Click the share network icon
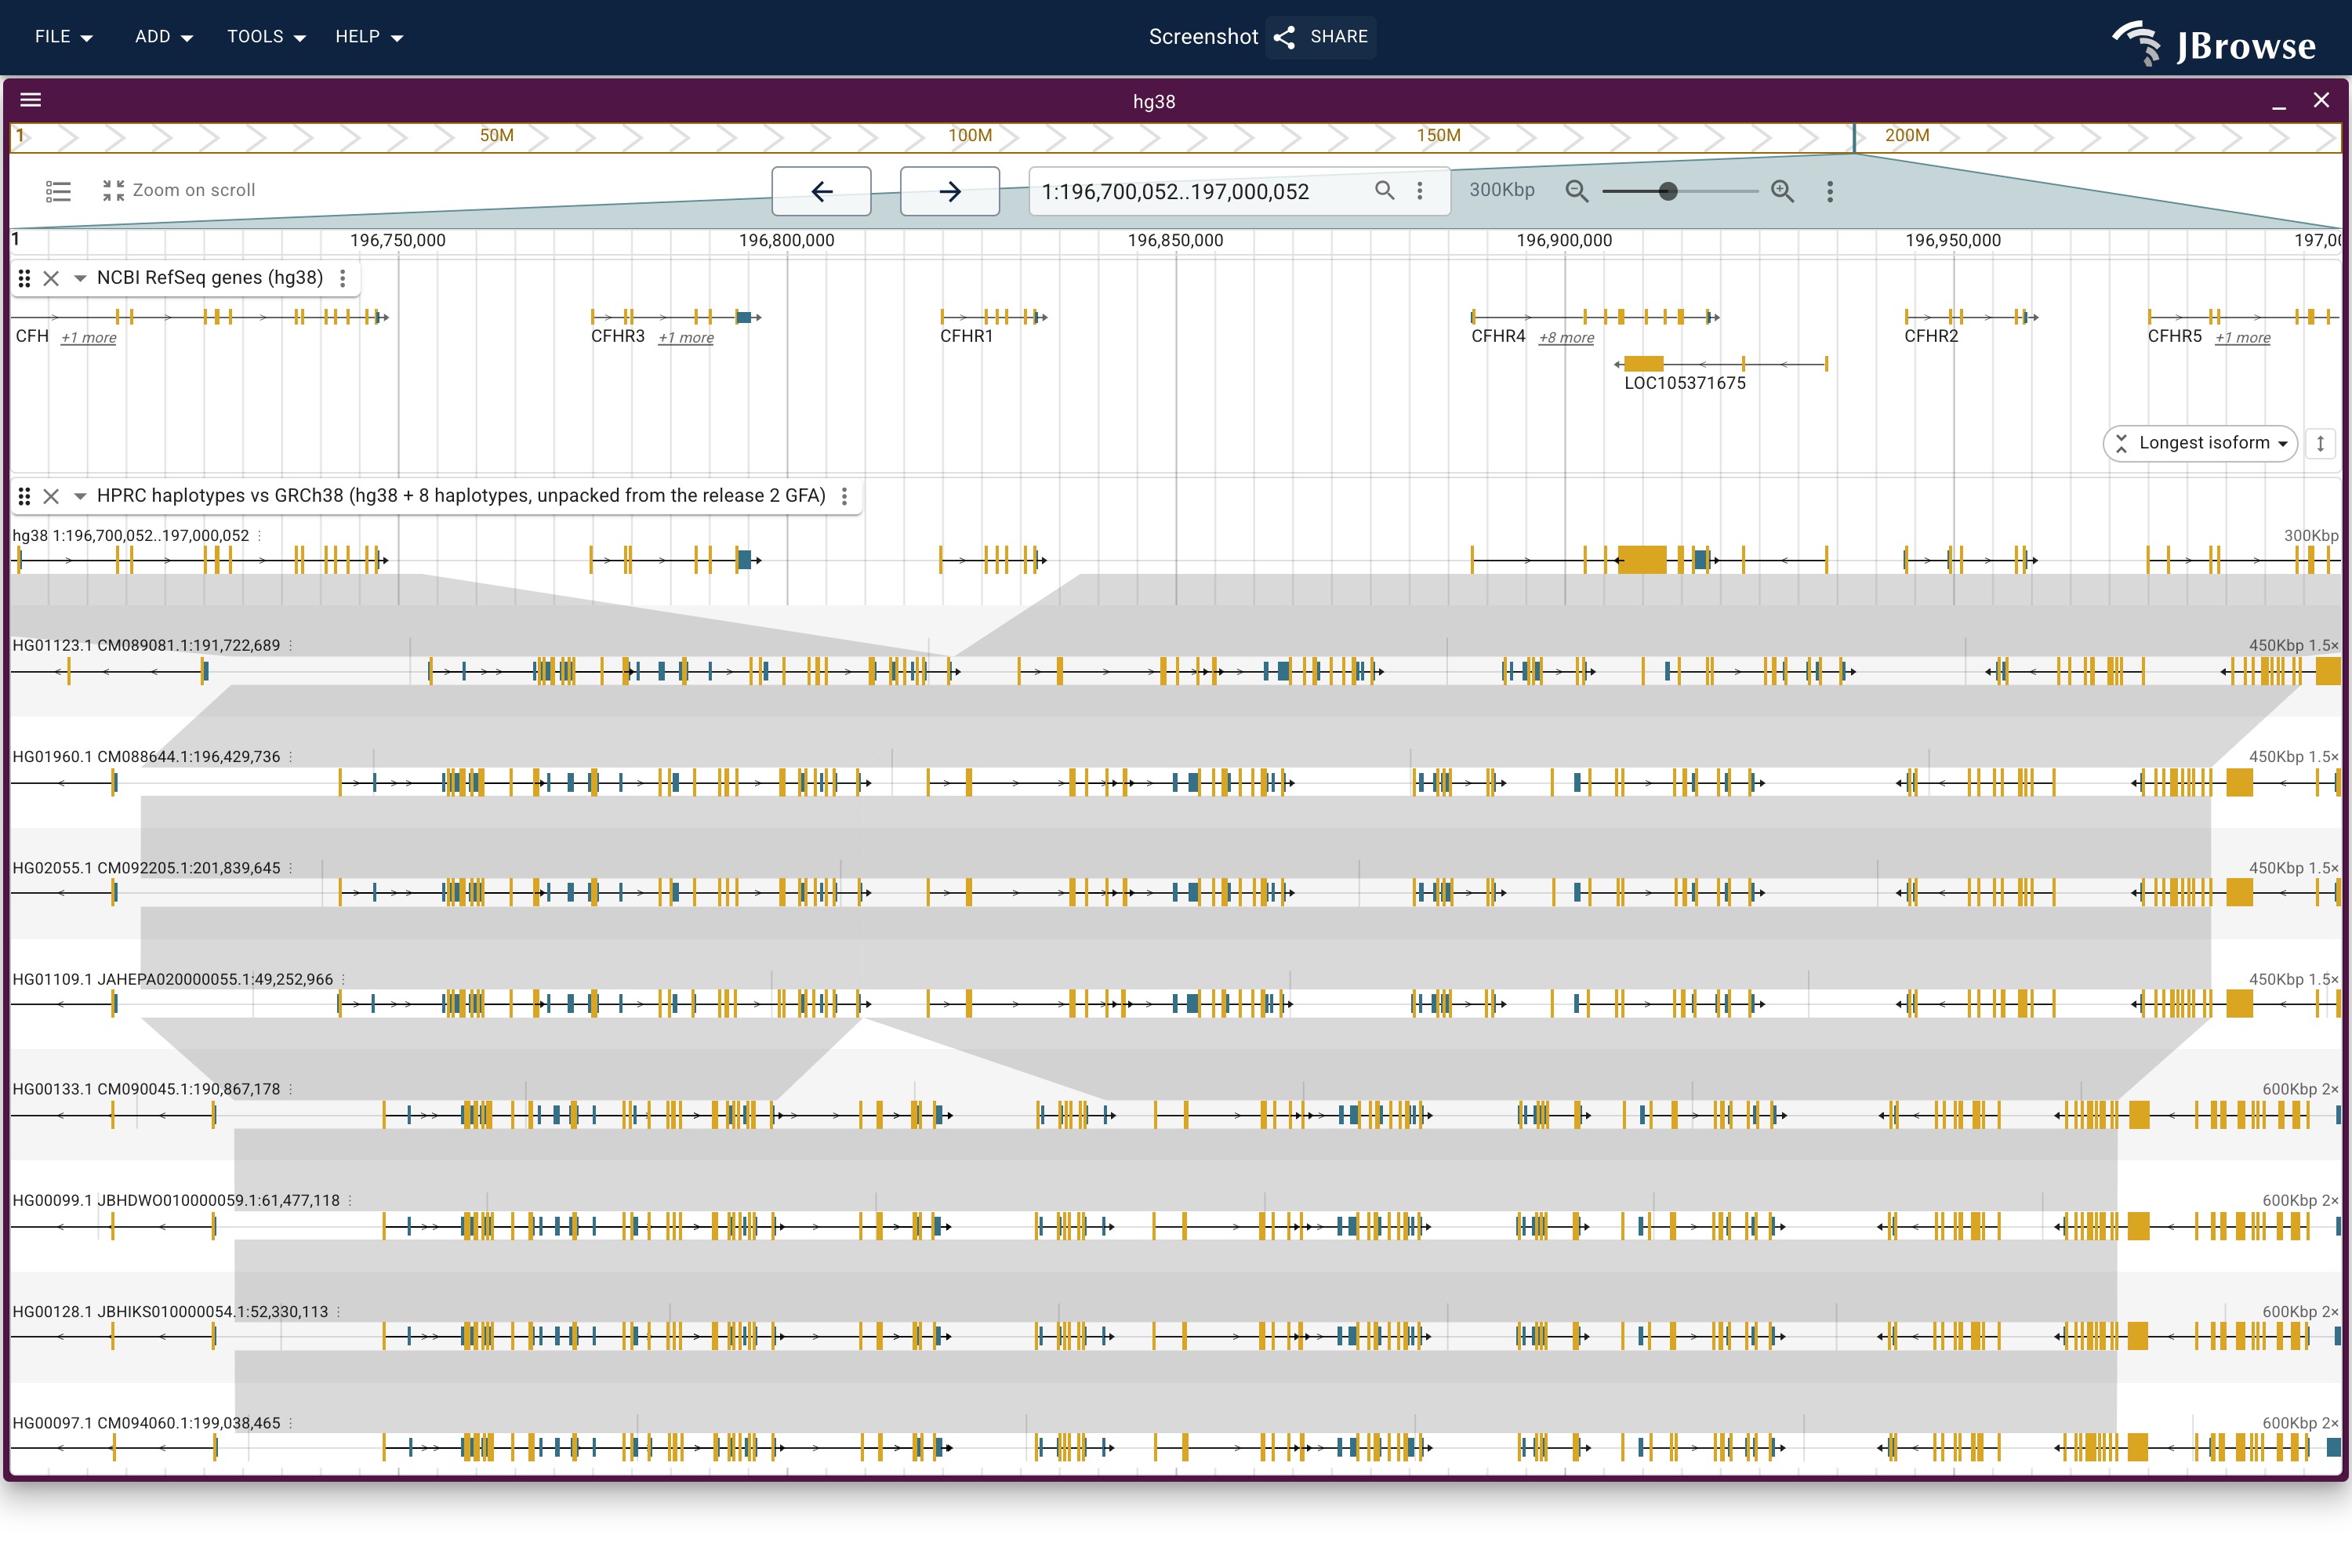The width and height of the screenshot is (2352, 1568). [1285, 37]
